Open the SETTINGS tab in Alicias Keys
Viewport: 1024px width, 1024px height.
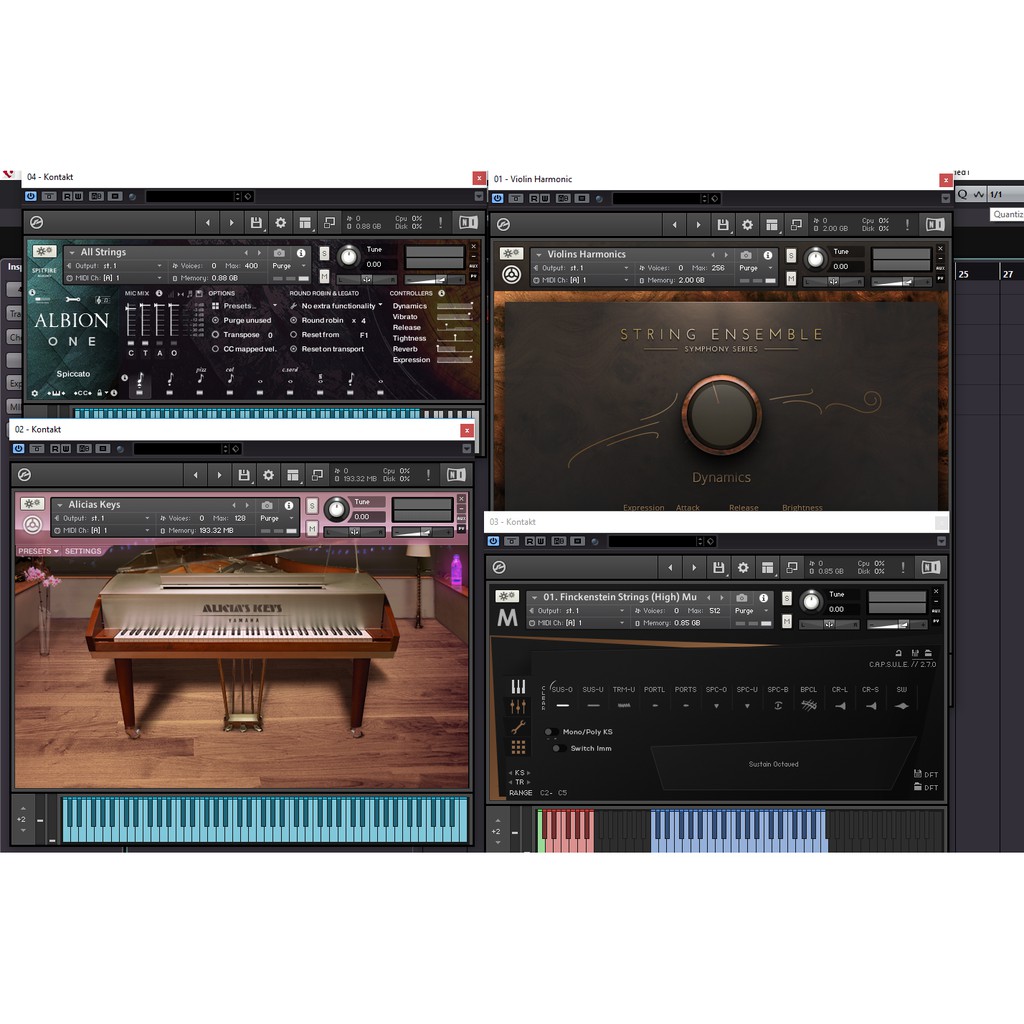tap(83, 551)
